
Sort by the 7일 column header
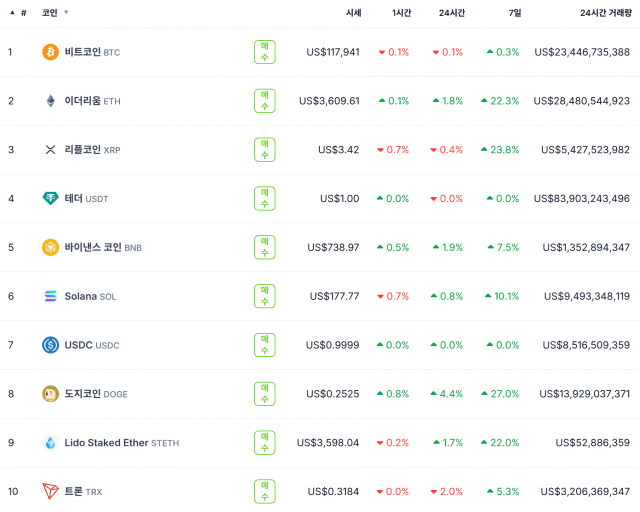(514, 12)
